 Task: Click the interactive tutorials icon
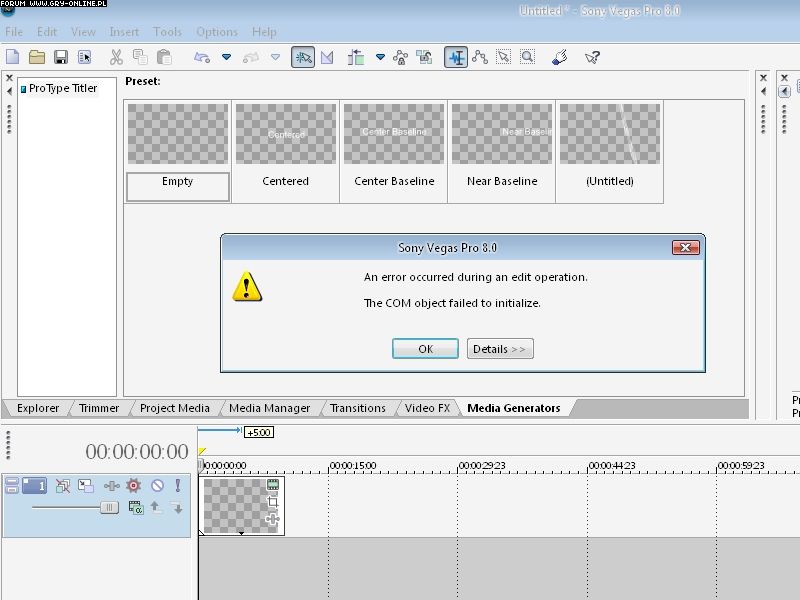pyautogui.click(x=560, y=57)
